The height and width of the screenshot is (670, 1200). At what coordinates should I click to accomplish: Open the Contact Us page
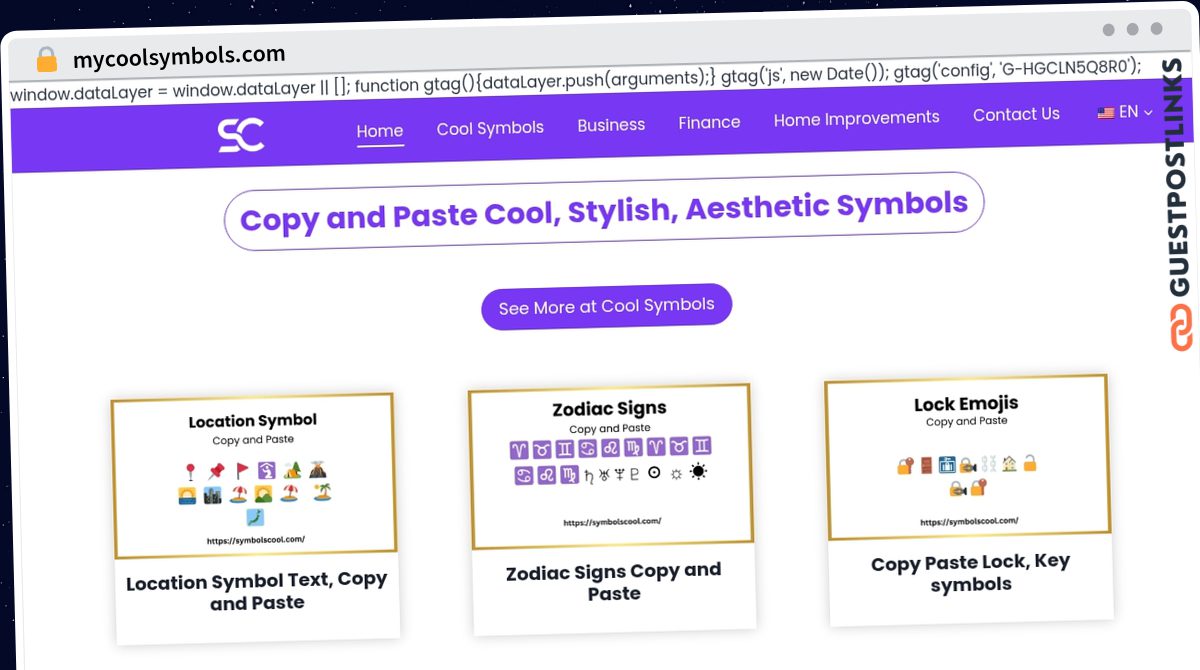tap(1016, 114)
